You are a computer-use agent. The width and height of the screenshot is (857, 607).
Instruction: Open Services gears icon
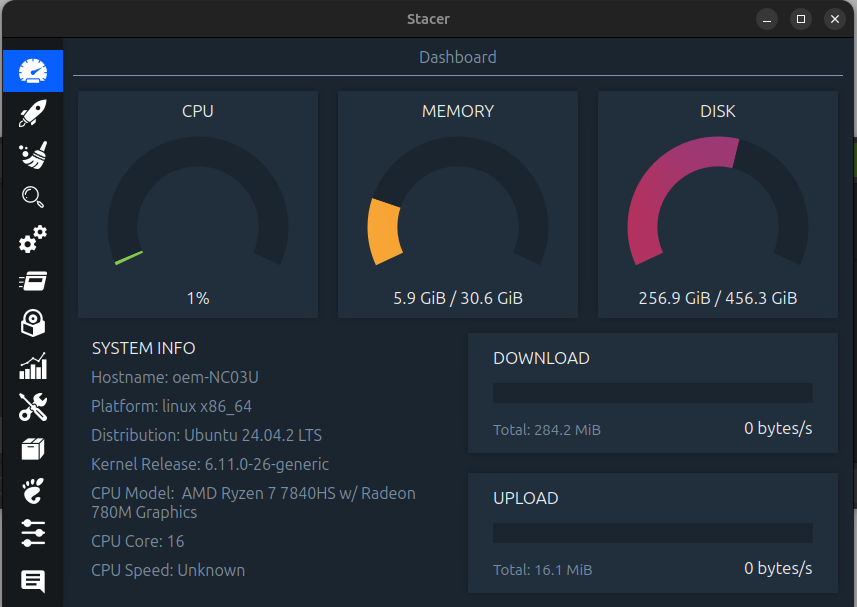click(x=33, y=239)
